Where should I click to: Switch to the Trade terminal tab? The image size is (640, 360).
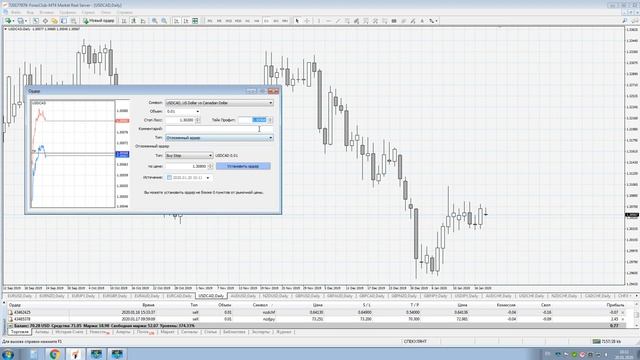pos(20,332)
